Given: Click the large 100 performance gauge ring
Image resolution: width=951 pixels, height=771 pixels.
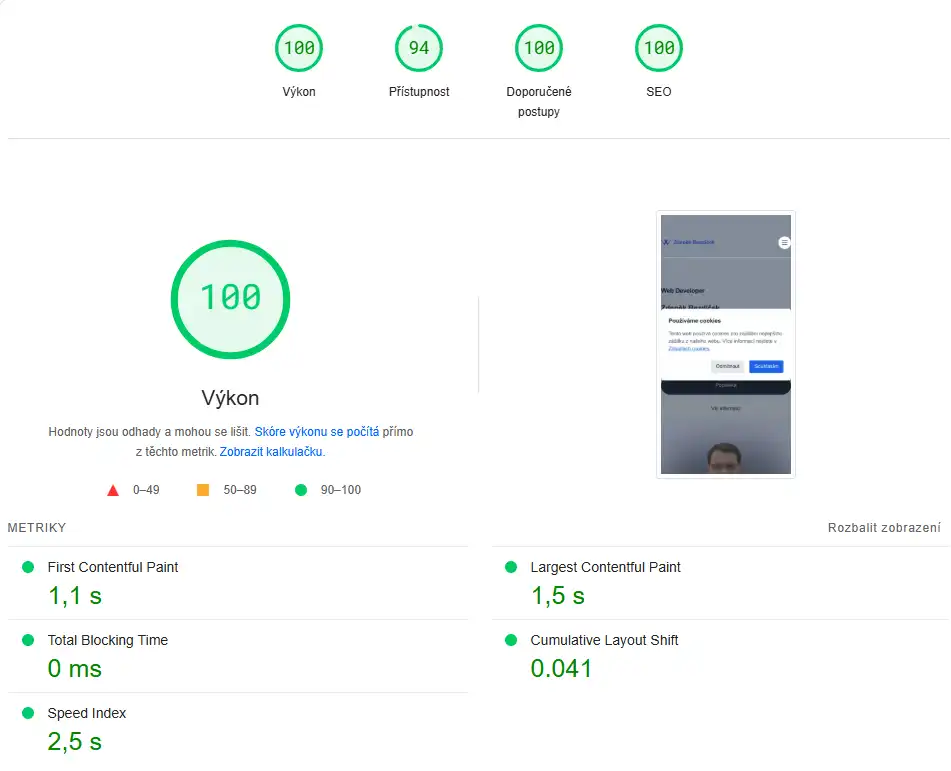Looking at the screenshot, I should (x=231, y=299).
